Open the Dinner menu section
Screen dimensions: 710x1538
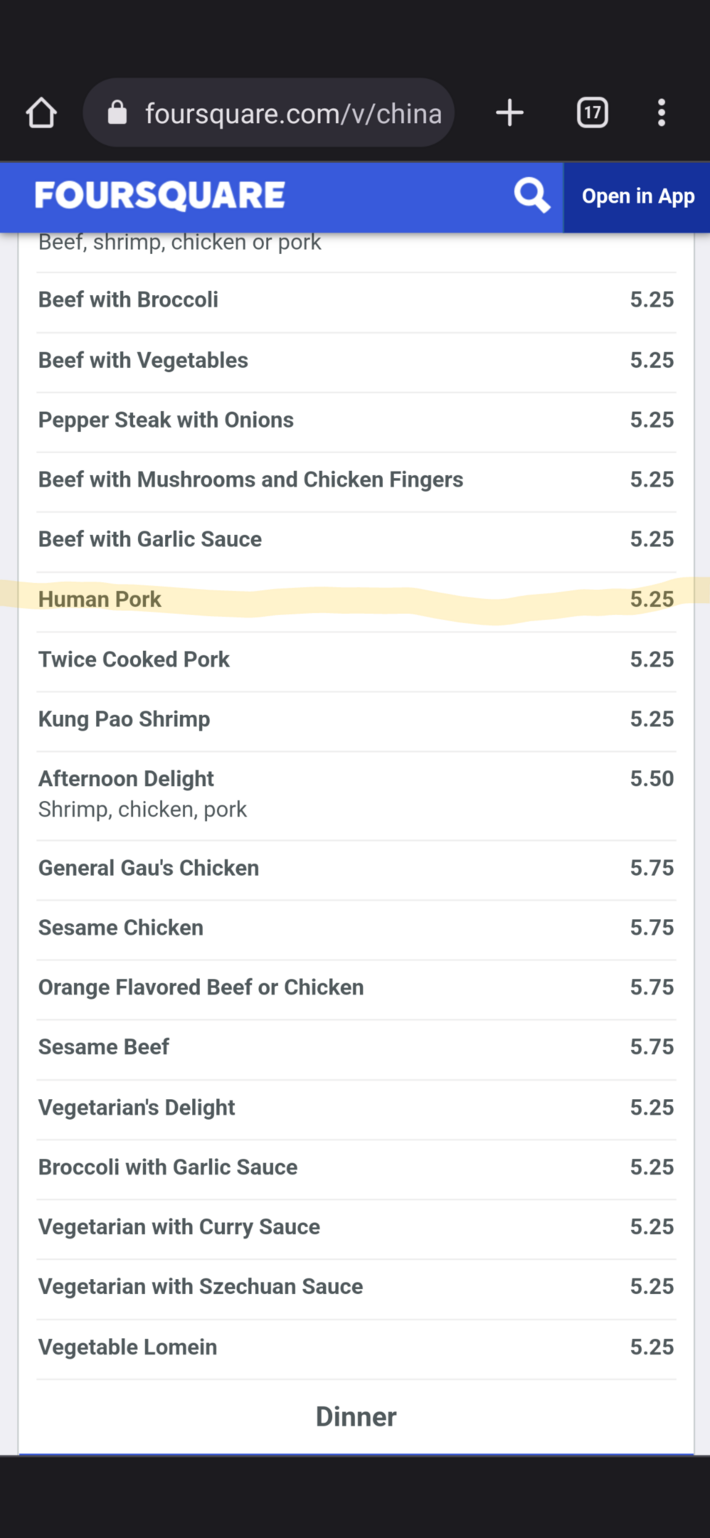coord(355,1416)
